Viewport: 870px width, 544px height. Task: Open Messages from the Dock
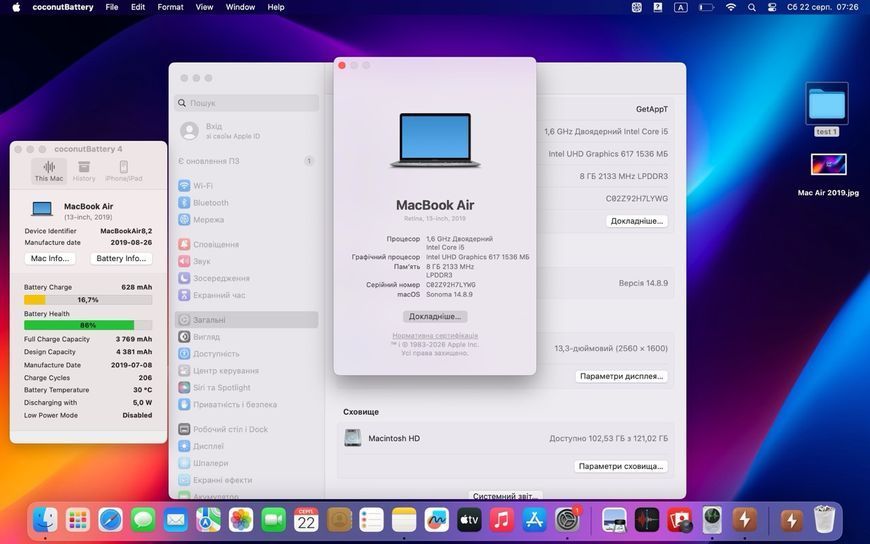[x=143, y=520]
